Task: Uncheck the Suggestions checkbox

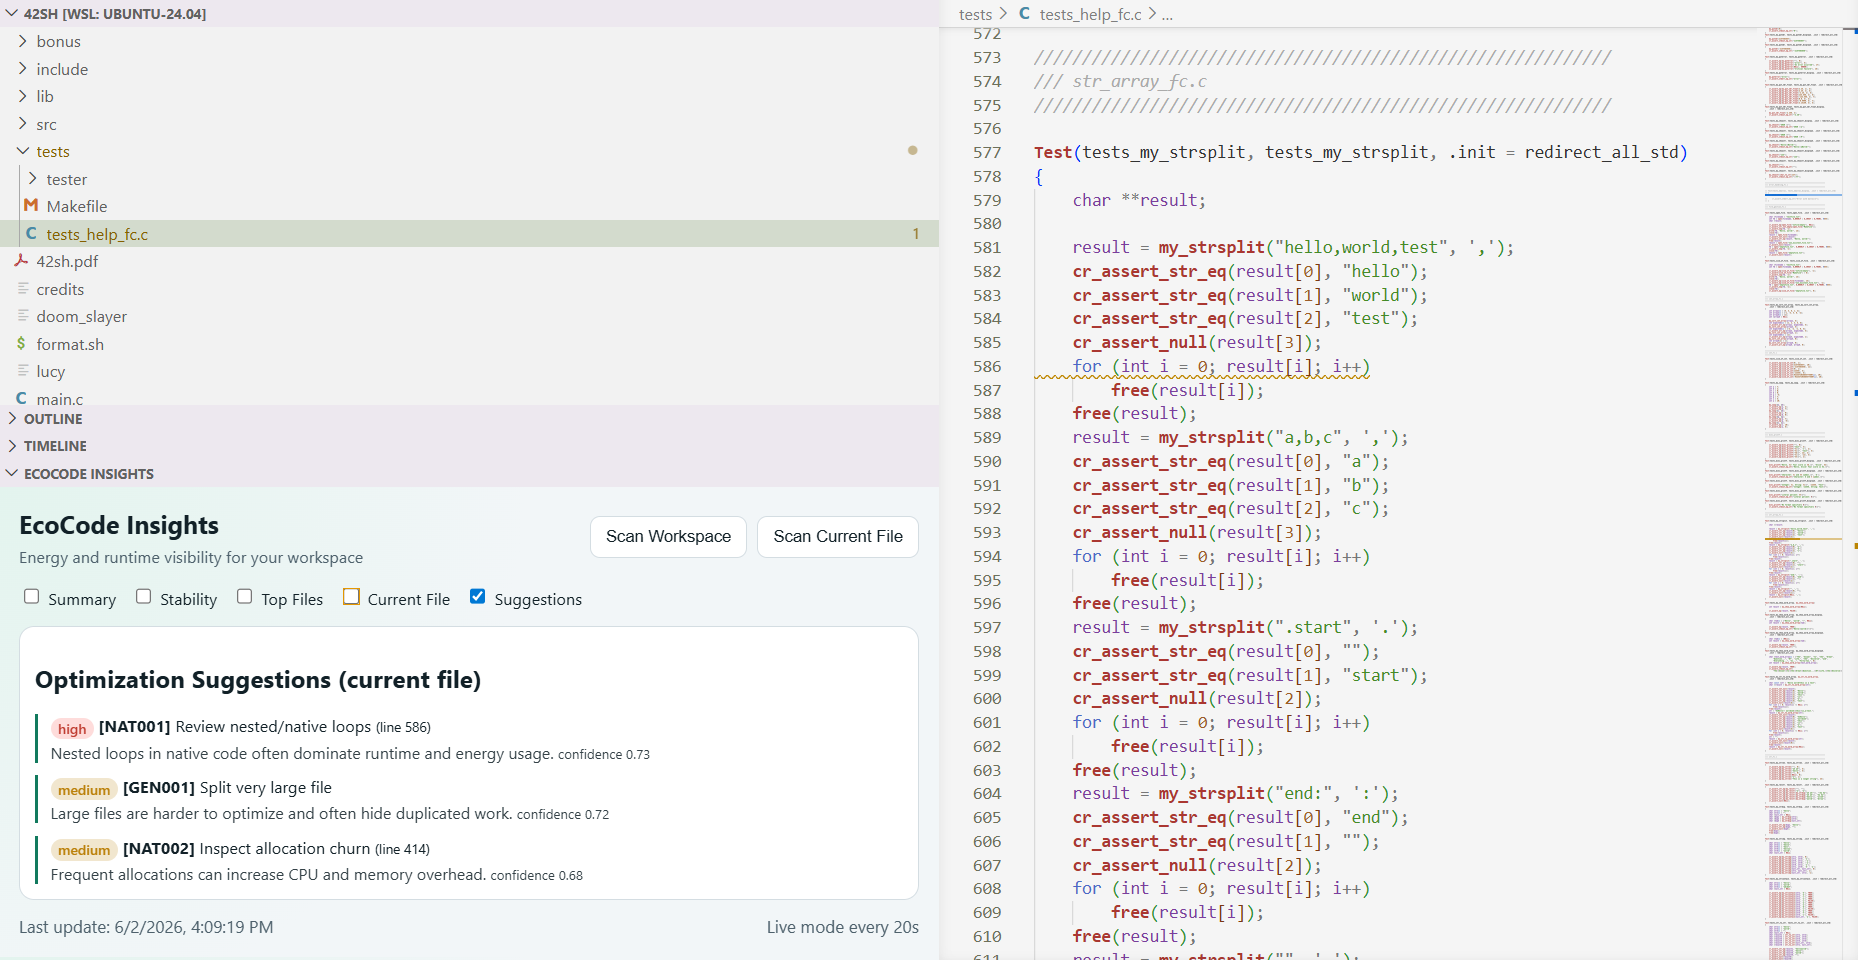Action: click(478, 596)
